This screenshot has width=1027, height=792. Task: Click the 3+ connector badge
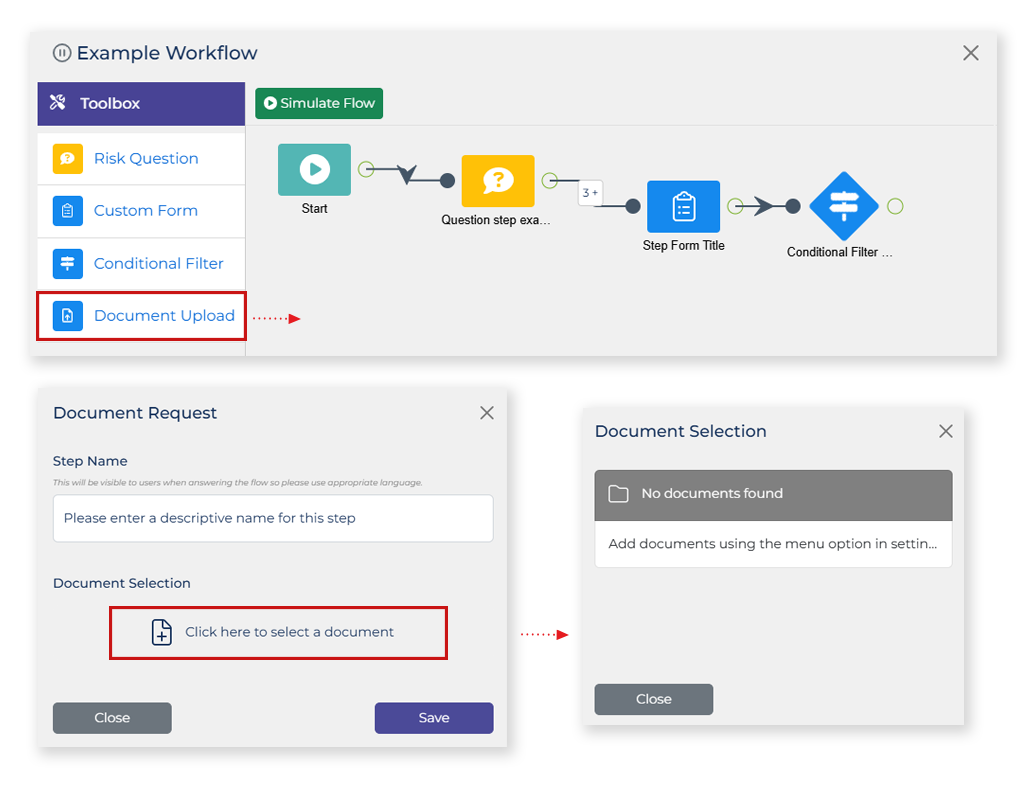[590, 193]
